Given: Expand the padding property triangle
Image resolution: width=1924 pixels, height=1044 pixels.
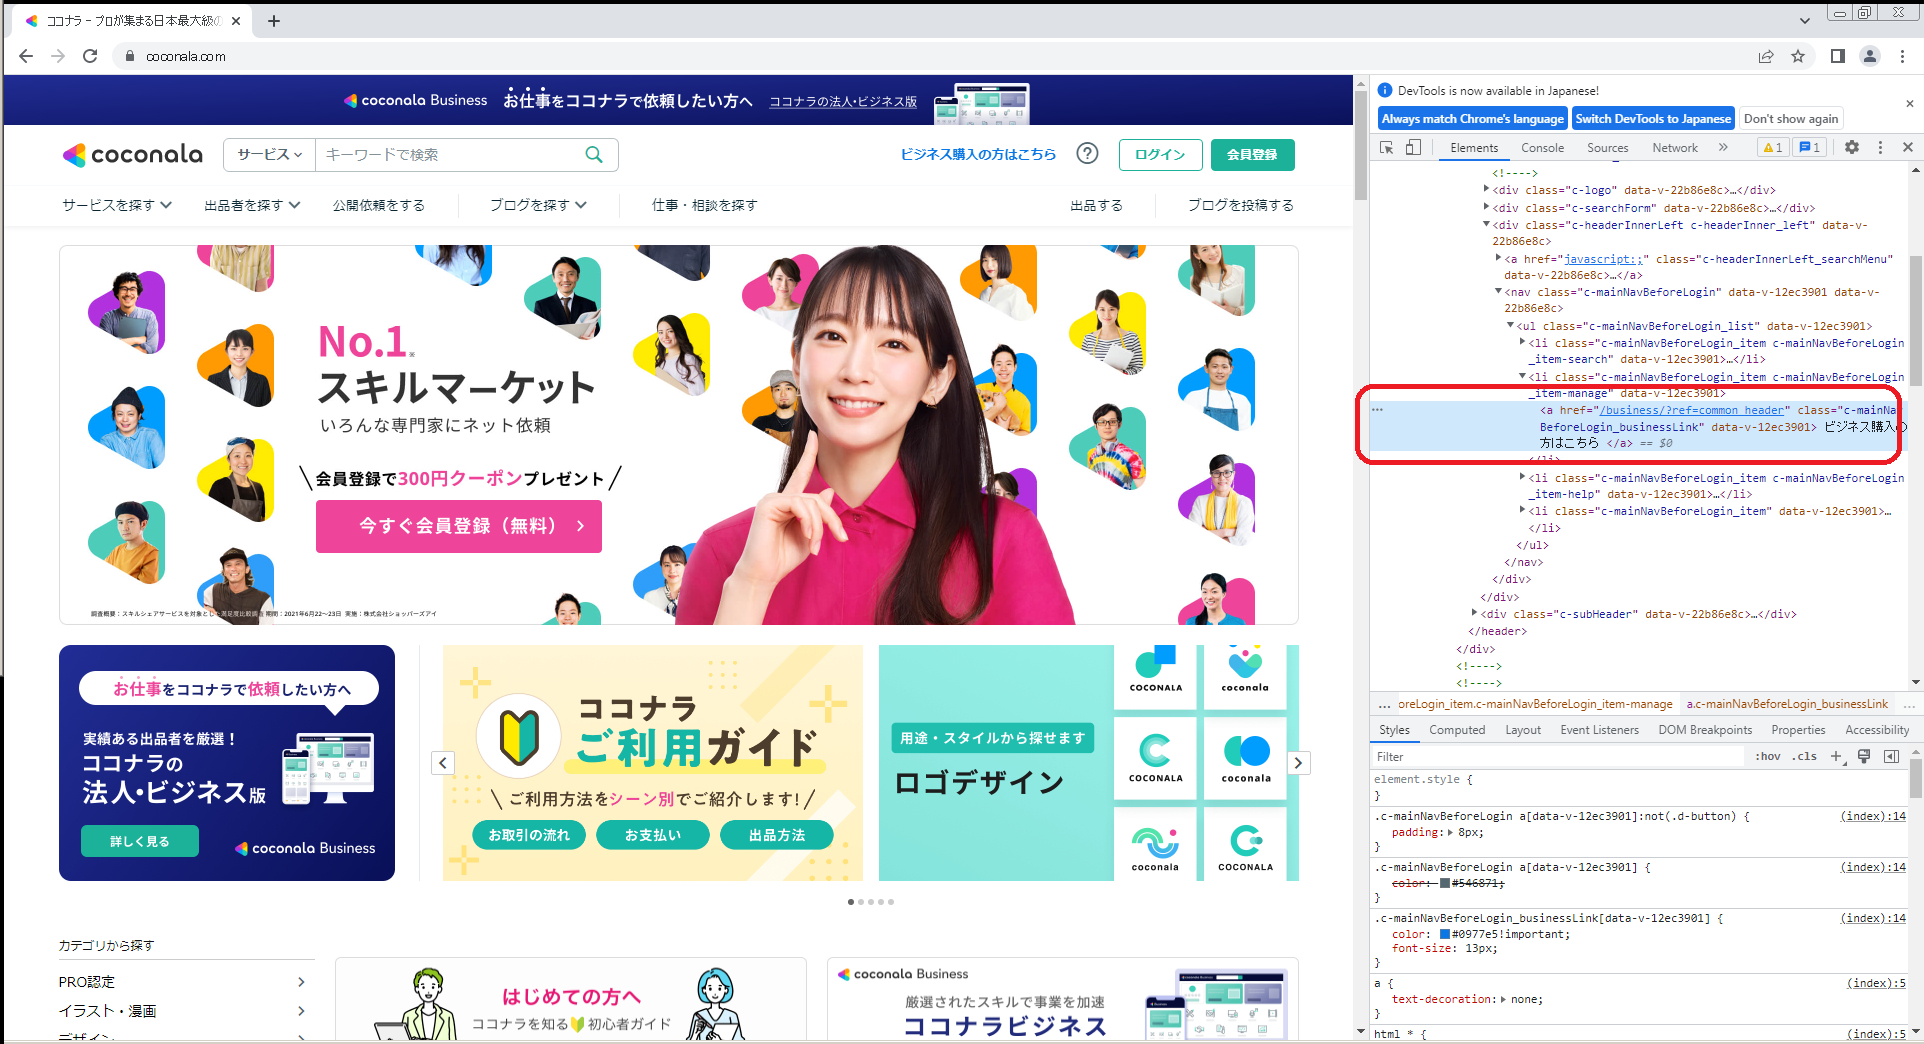Looking at the screenshot, I should 1450,832.
